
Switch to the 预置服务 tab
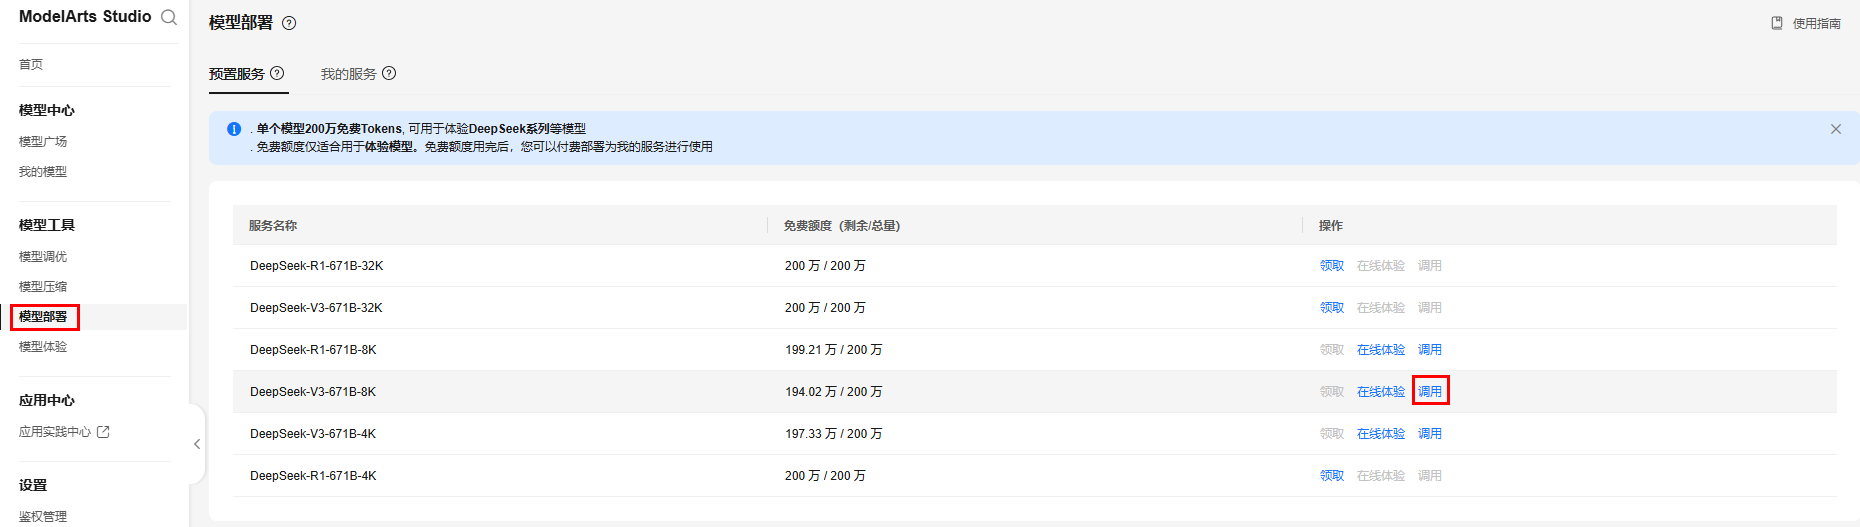click(237, 74)
